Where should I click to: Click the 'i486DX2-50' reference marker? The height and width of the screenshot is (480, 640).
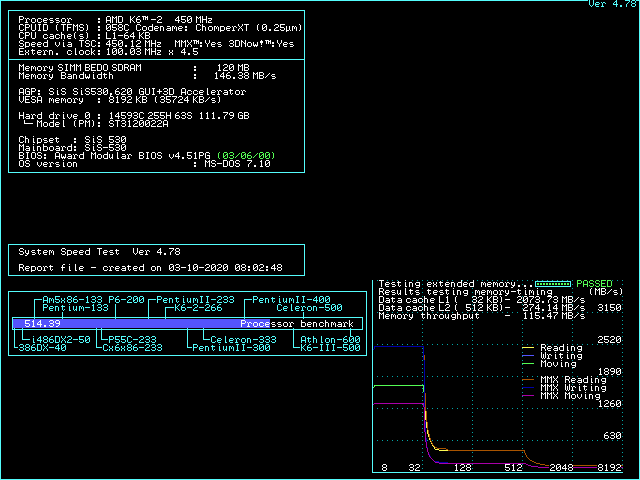point(60,340)
